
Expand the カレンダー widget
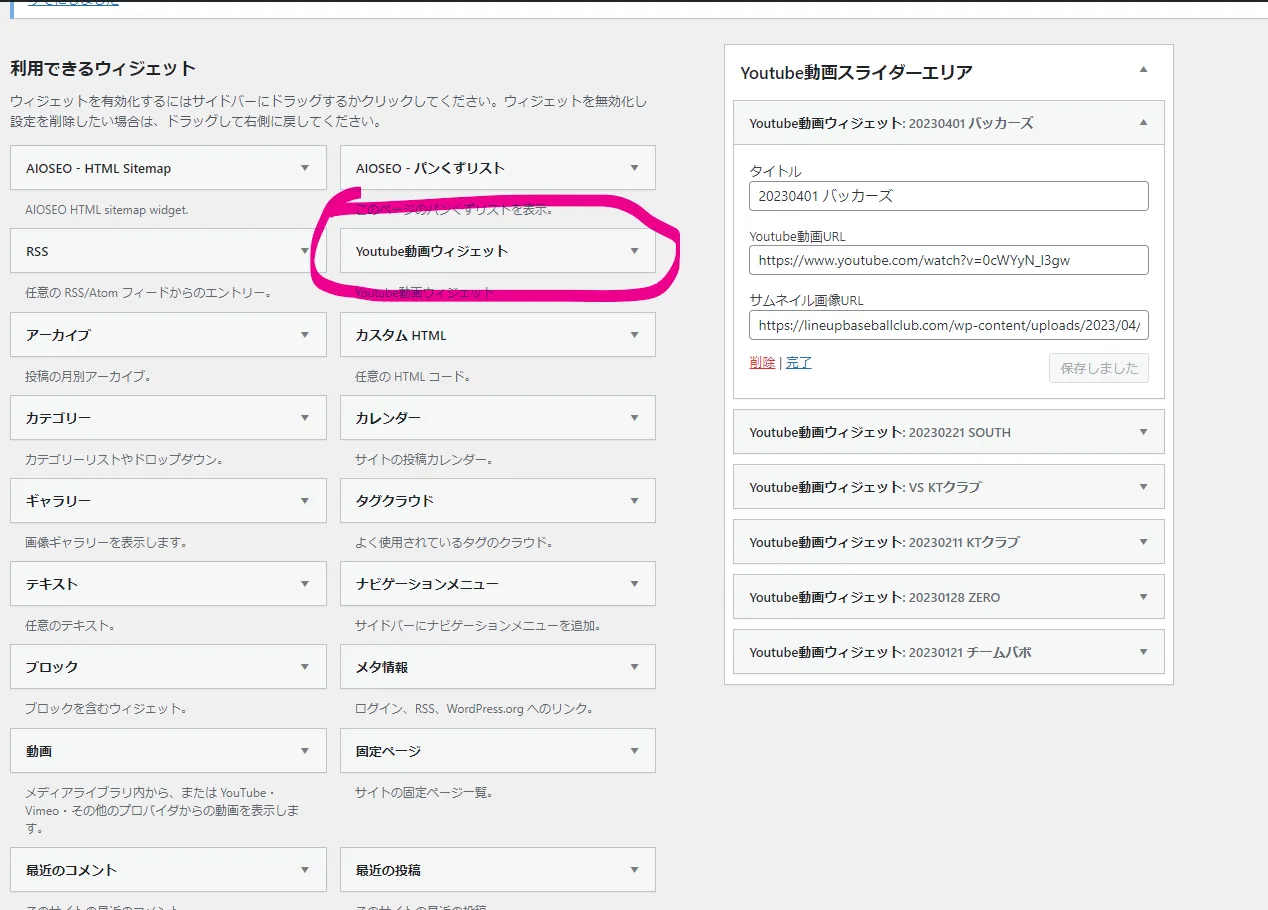634,418
